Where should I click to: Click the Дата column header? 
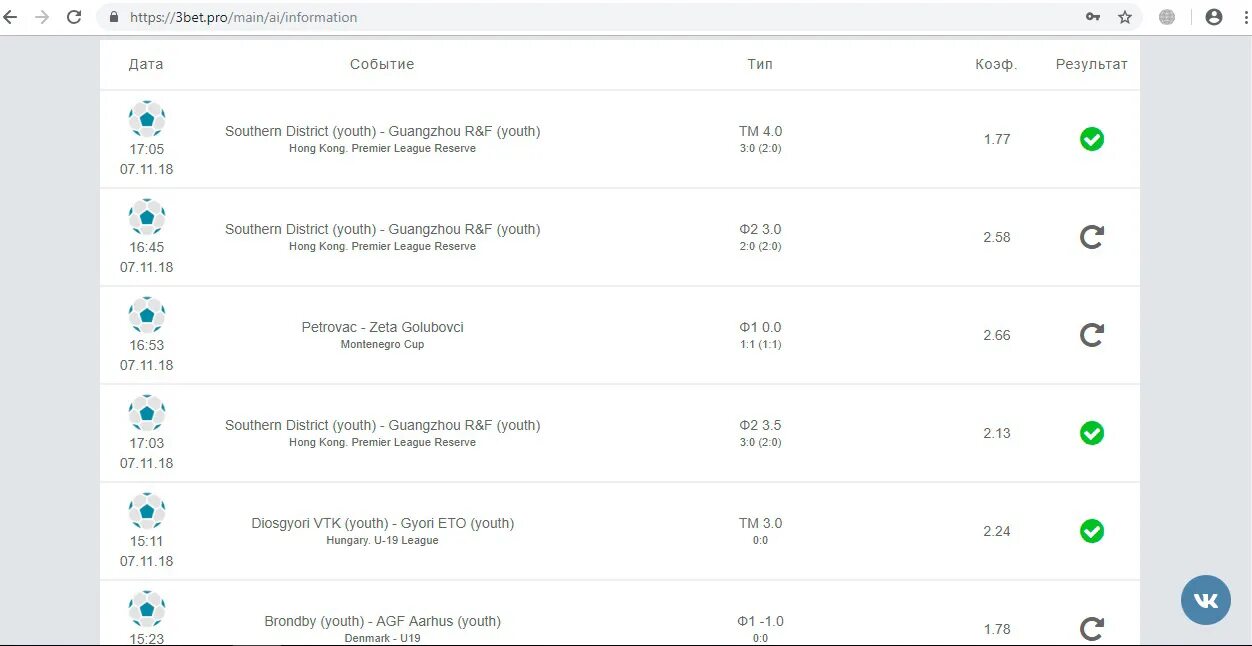tap(146, 64)
